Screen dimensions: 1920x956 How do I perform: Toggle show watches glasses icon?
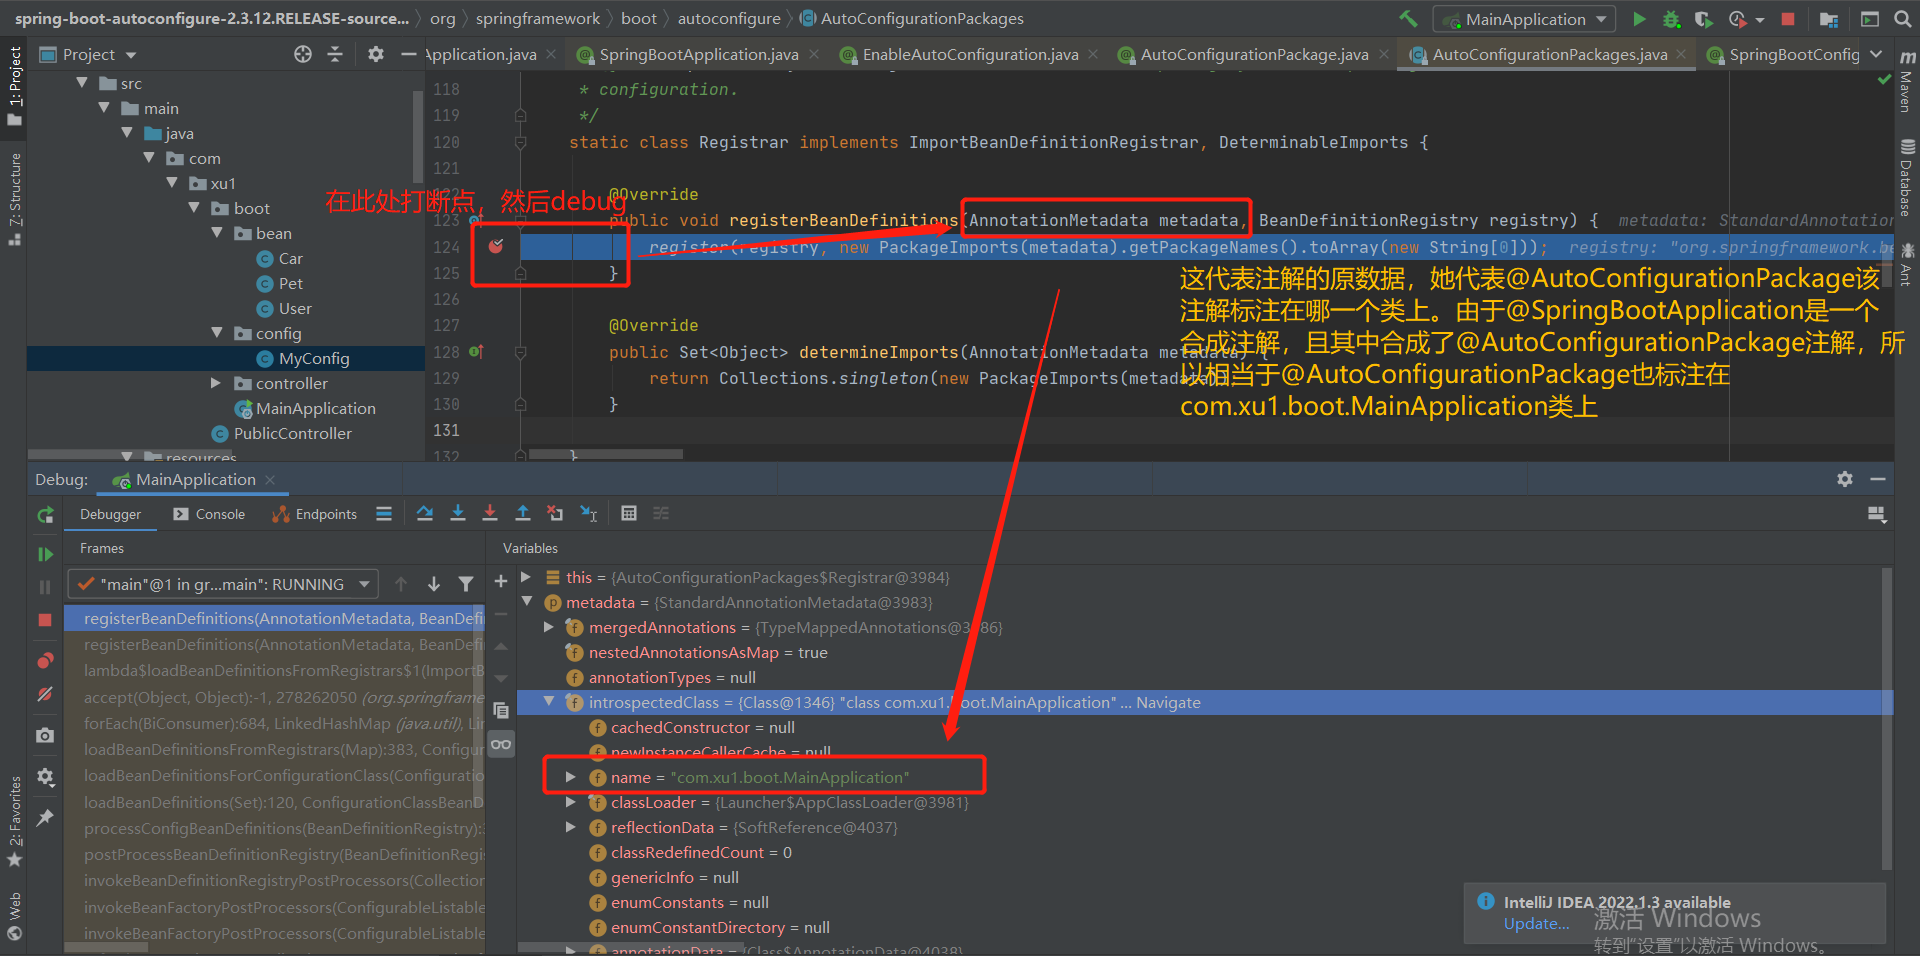tap(501, 744)
